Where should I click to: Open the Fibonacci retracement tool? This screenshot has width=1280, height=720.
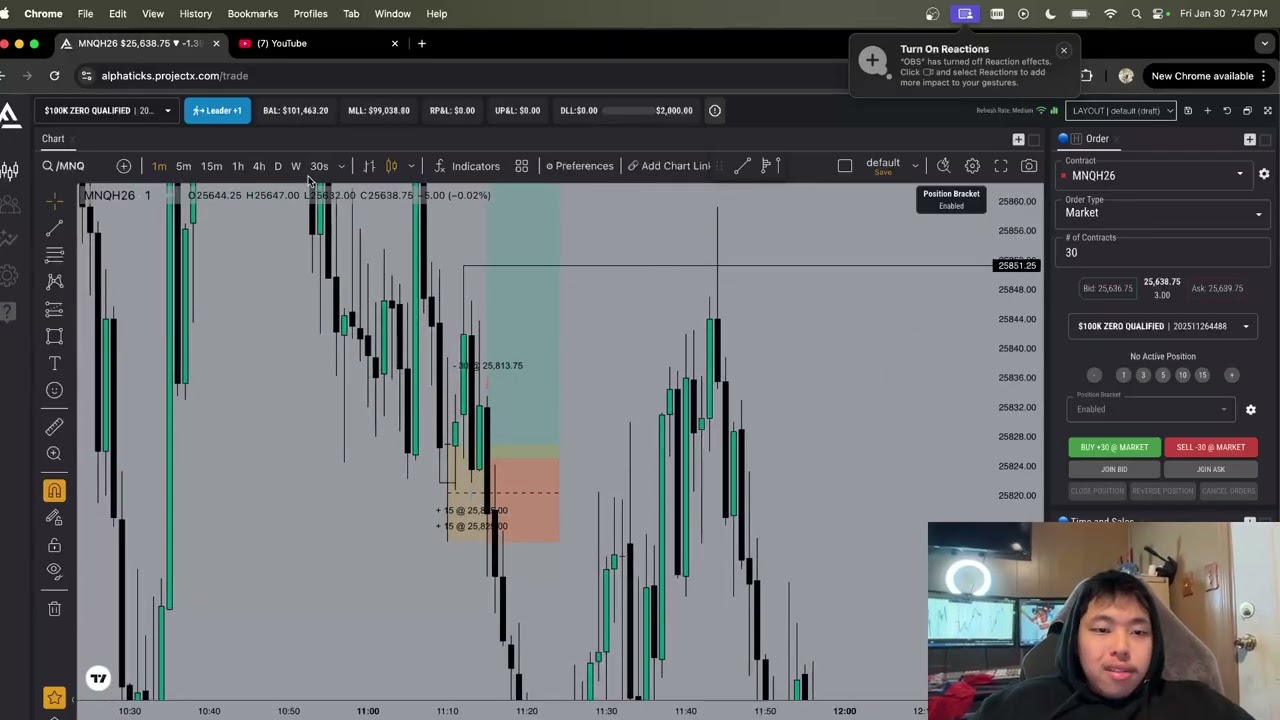(54, 255)
